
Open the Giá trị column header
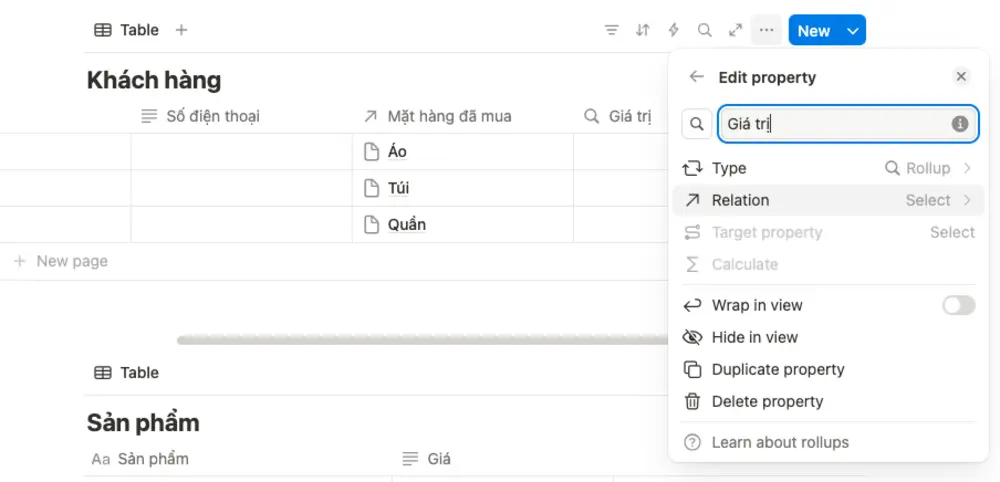(x=620, y=117)
